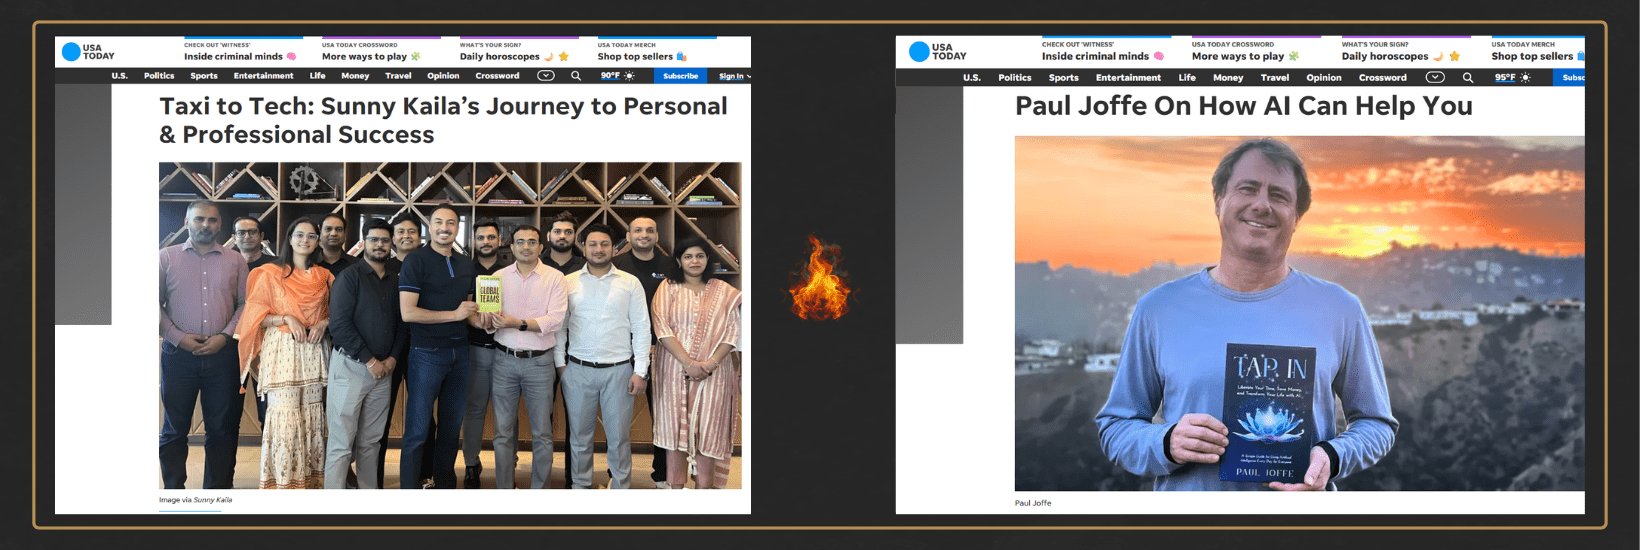Open Money section on Sunny Kaila page
This screenshot has height=550, width=1640.
355,76
